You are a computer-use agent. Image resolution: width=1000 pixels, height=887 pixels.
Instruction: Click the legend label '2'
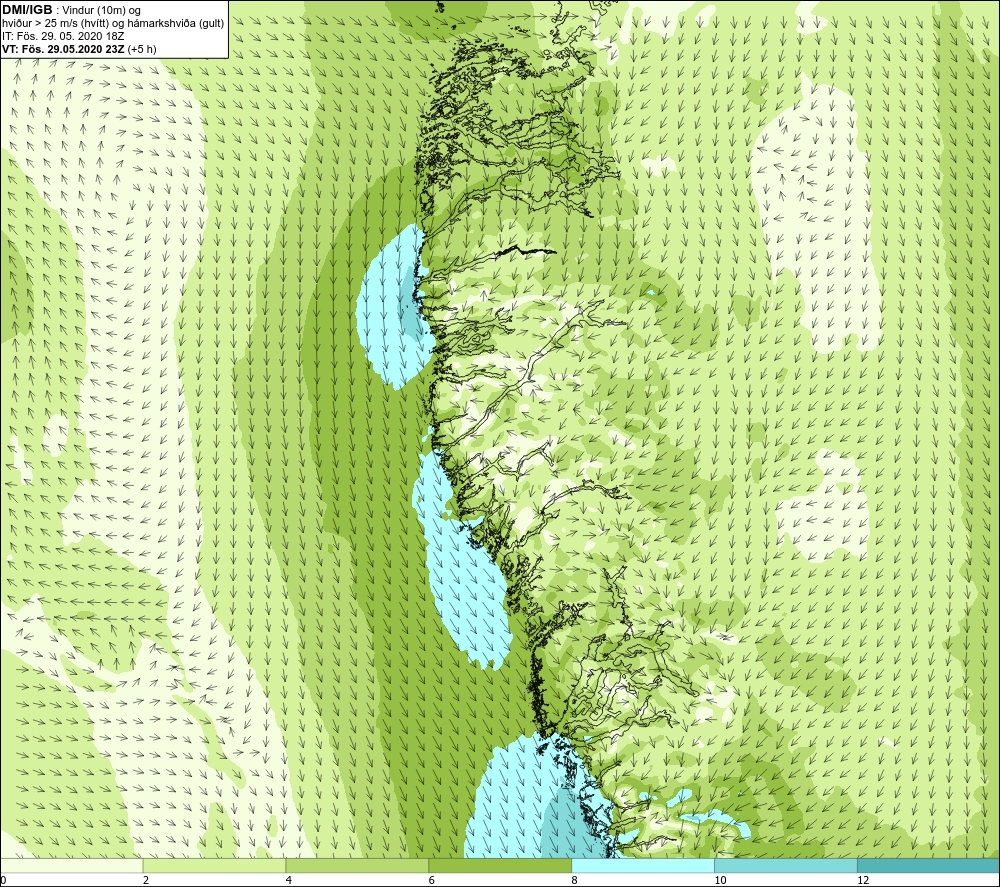pos(146,881)
